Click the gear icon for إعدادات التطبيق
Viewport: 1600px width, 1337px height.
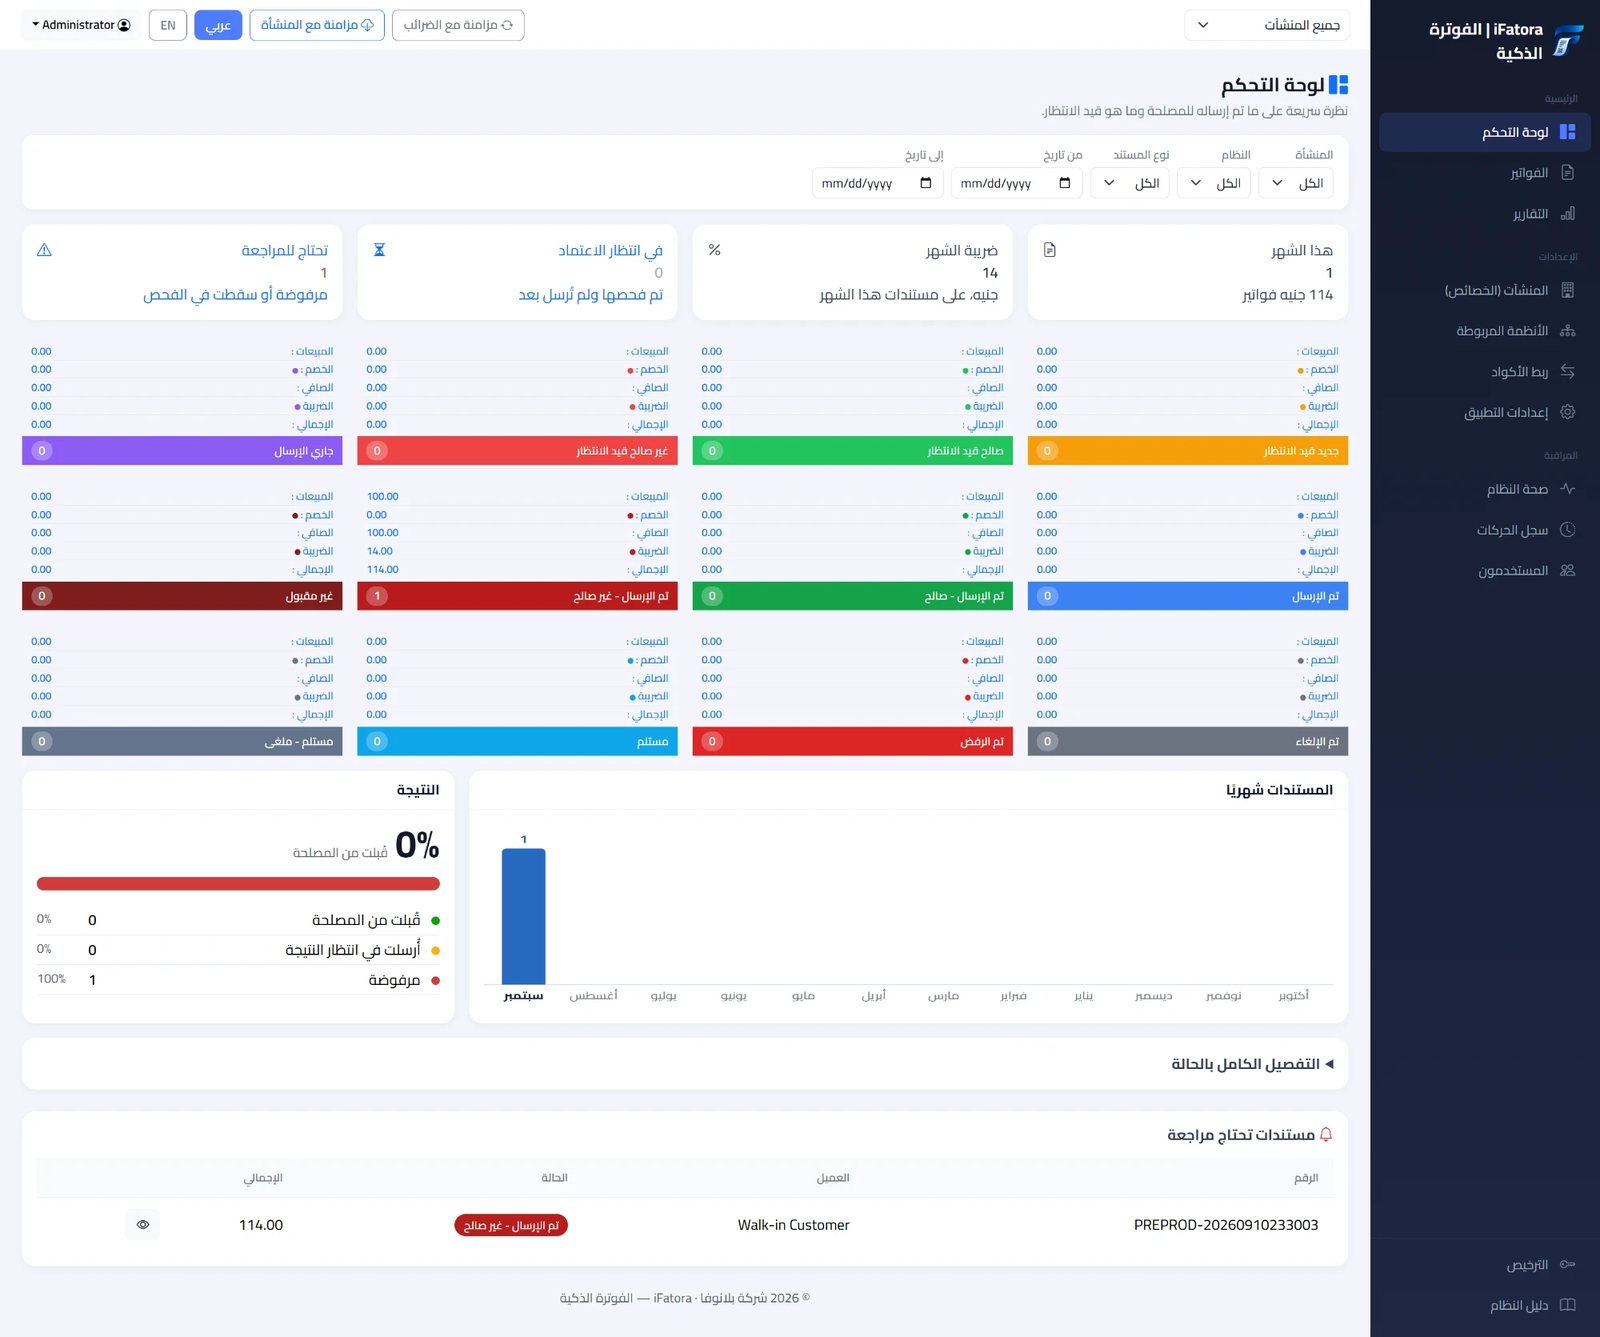click(1567, 412)
